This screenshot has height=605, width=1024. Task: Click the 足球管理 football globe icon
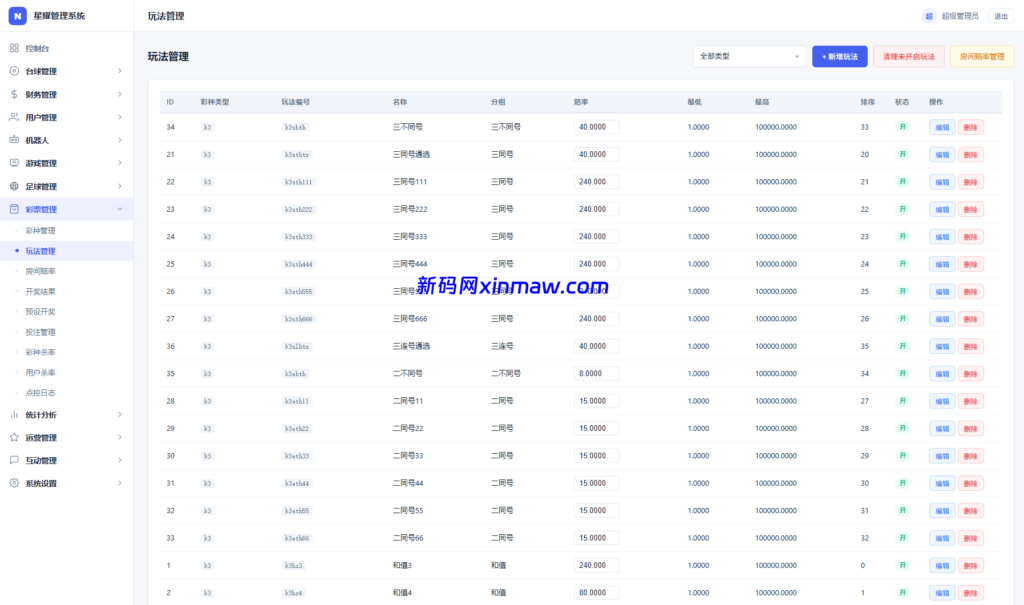14,186
